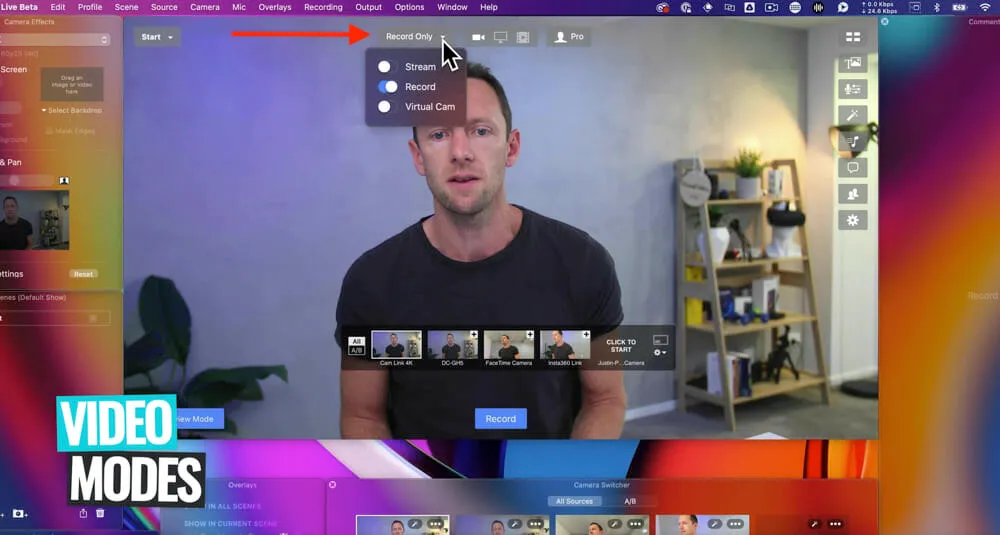
Task: Enable the Stream toggle
Action: point(385,67)
